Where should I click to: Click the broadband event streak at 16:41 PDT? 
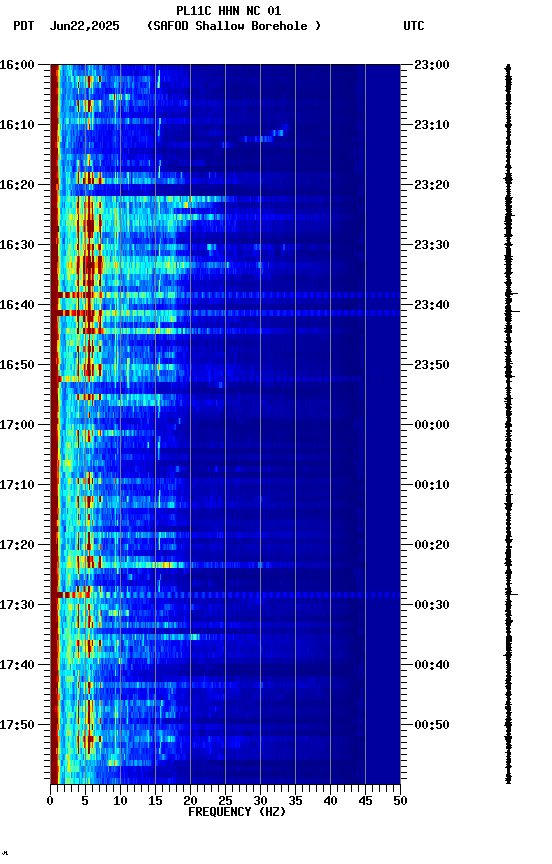click(x=225, y=313)
